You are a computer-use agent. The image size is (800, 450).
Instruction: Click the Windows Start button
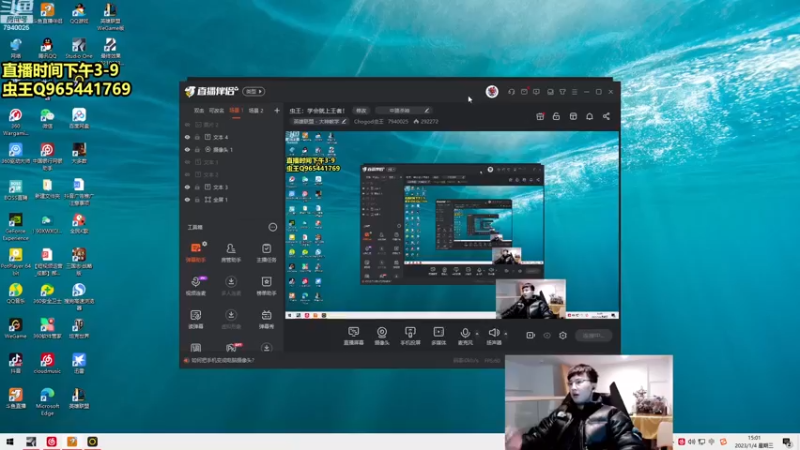10,442
